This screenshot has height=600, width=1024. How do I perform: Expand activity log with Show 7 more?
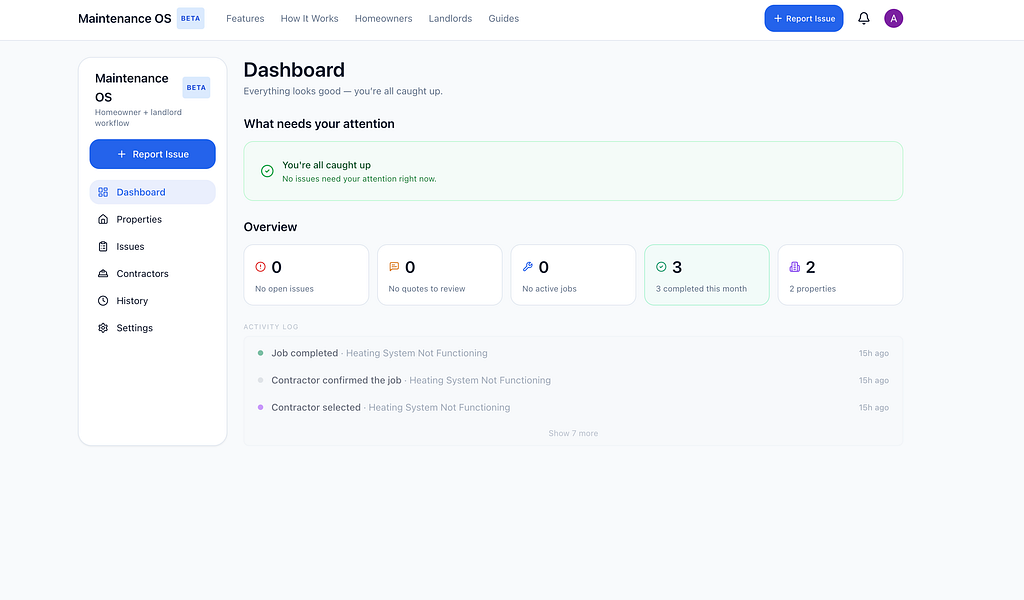tap(573, 434)
